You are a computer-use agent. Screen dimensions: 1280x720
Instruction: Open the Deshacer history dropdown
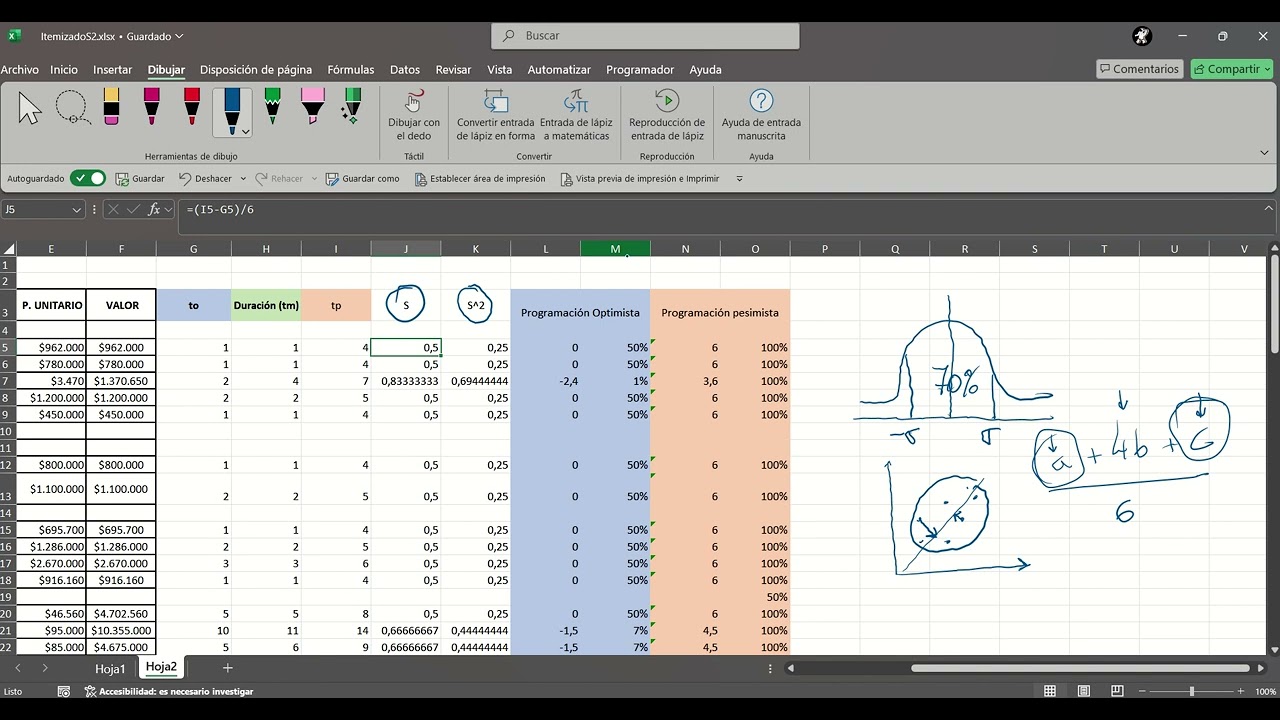242,179
